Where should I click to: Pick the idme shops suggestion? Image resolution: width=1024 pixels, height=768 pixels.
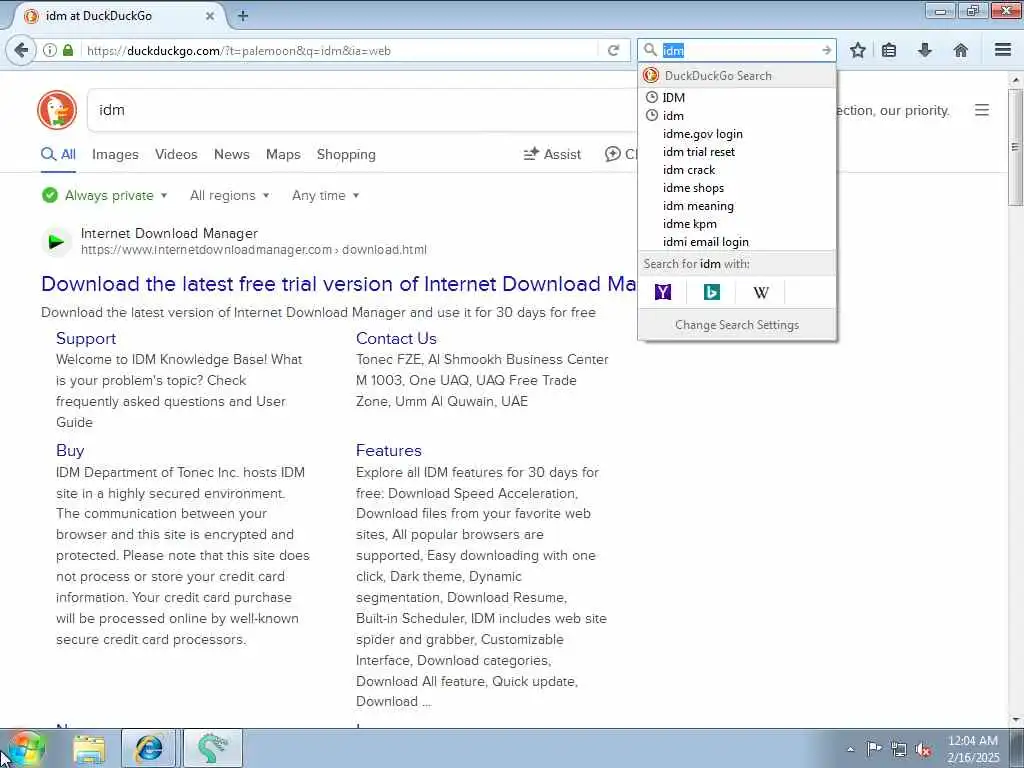click(737, 188)
